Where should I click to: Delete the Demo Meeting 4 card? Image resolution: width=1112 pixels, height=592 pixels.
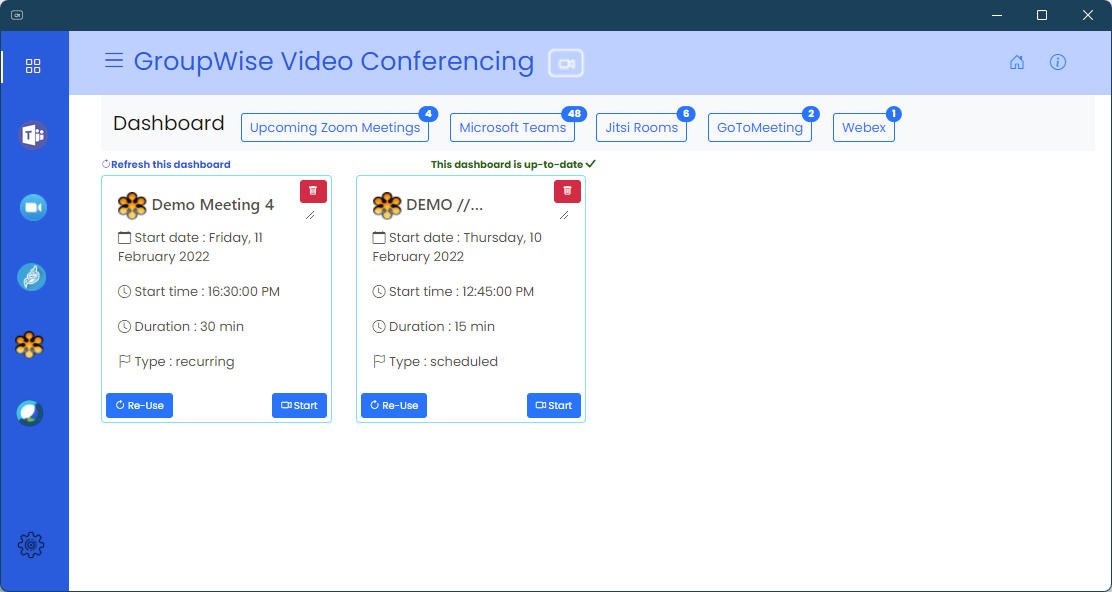pos(313,191)
